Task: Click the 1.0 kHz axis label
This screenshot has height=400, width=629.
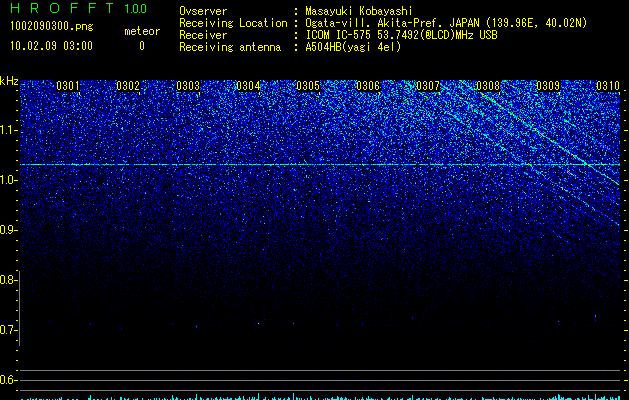Action: tap(8, 180)
